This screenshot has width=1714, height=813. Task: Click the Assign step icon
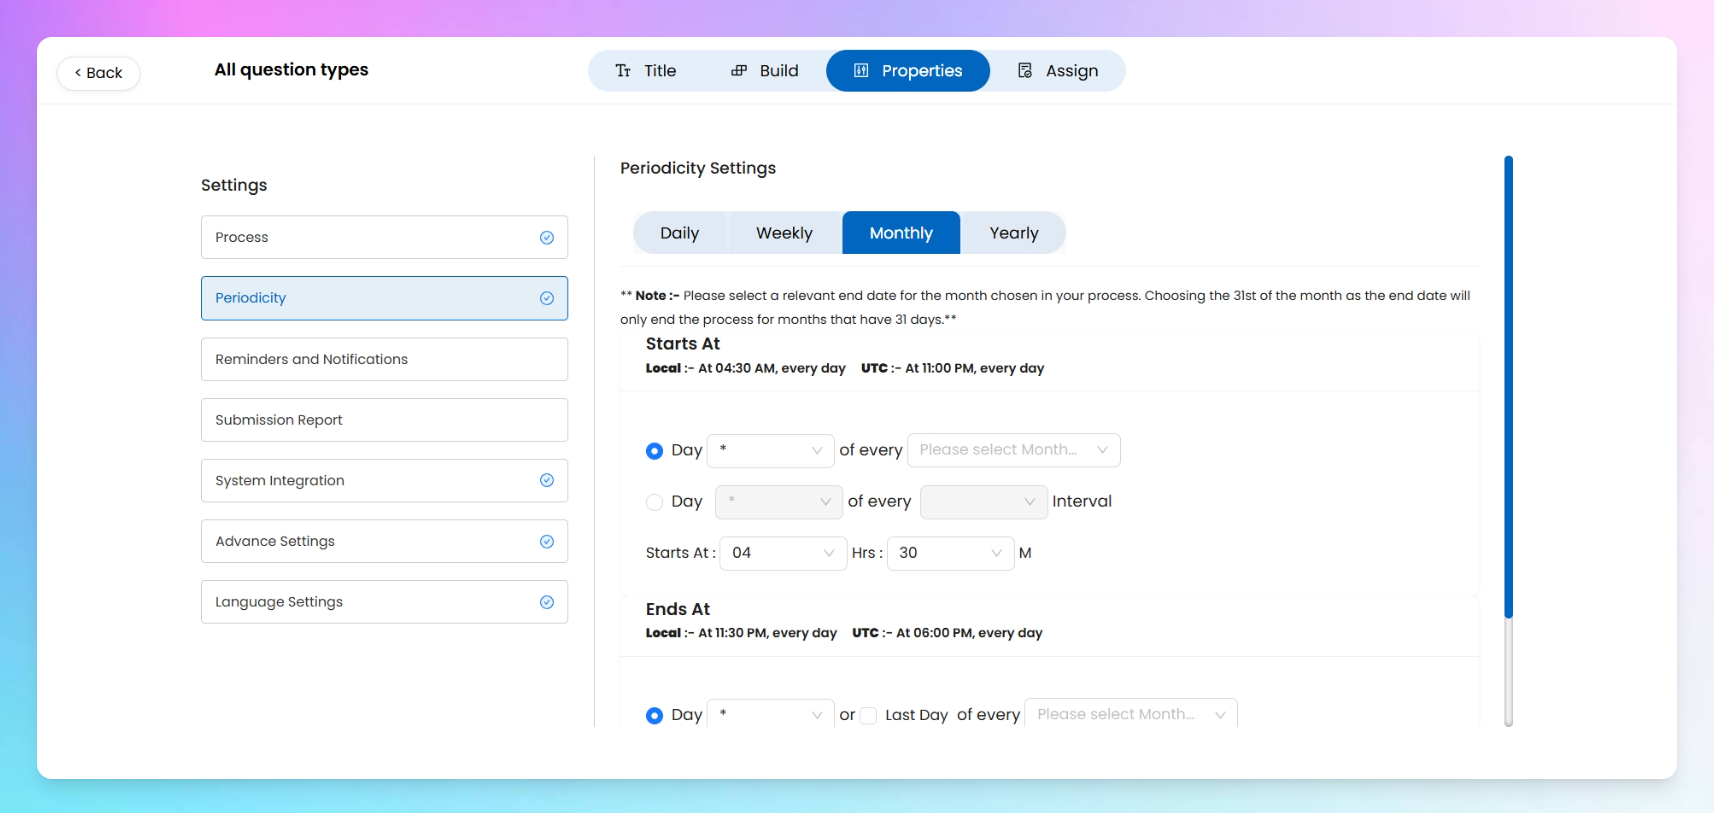pos(1025,71)
